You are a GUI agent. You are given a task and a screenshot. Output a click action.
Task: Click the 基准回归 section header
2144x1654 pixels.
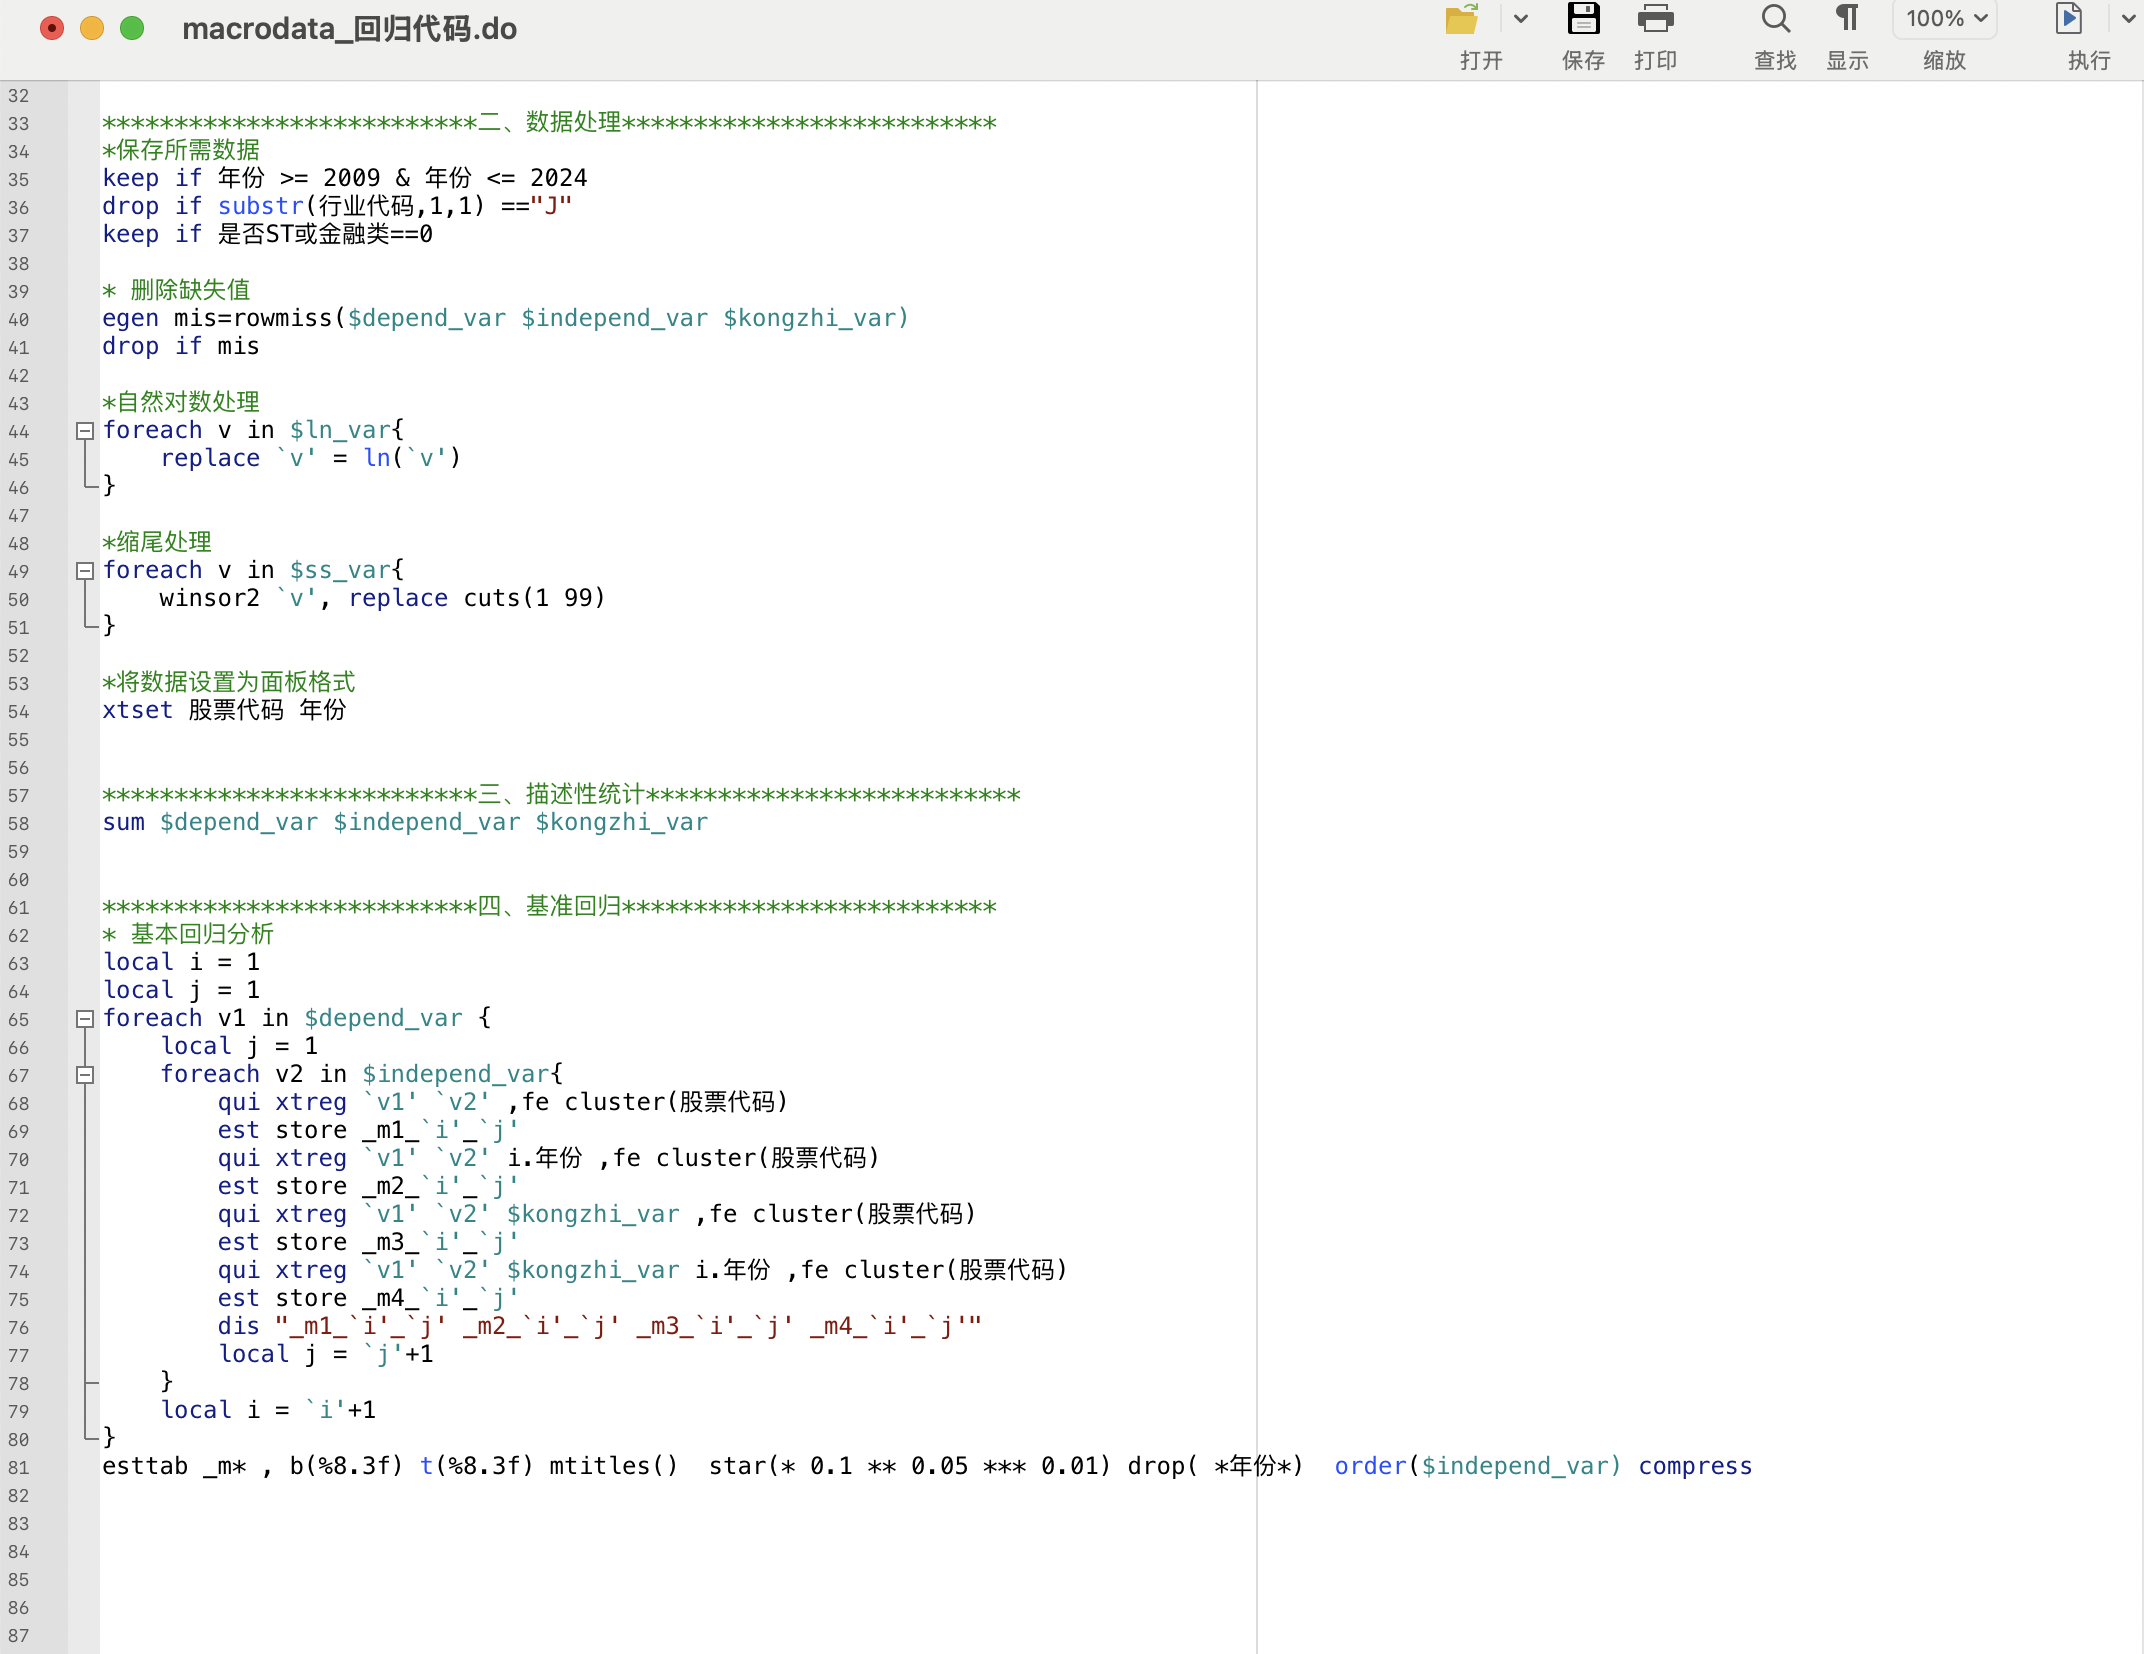point(549,907)
